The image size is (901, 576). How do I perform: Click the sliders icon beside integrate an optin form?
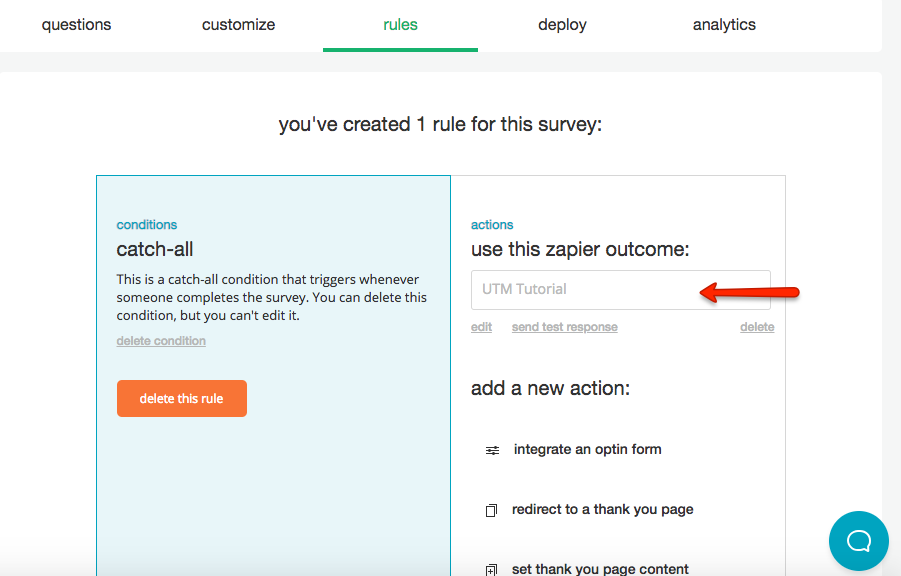click(492, 450)
